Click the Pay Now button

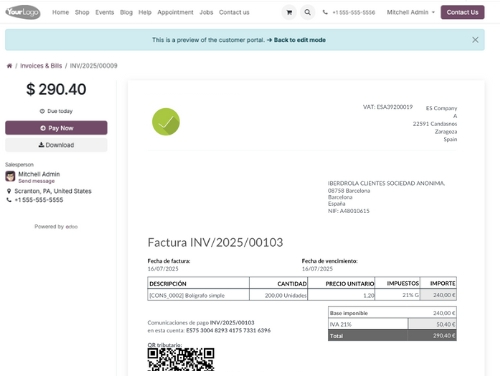pyautogui.click(x=56, y=128)
